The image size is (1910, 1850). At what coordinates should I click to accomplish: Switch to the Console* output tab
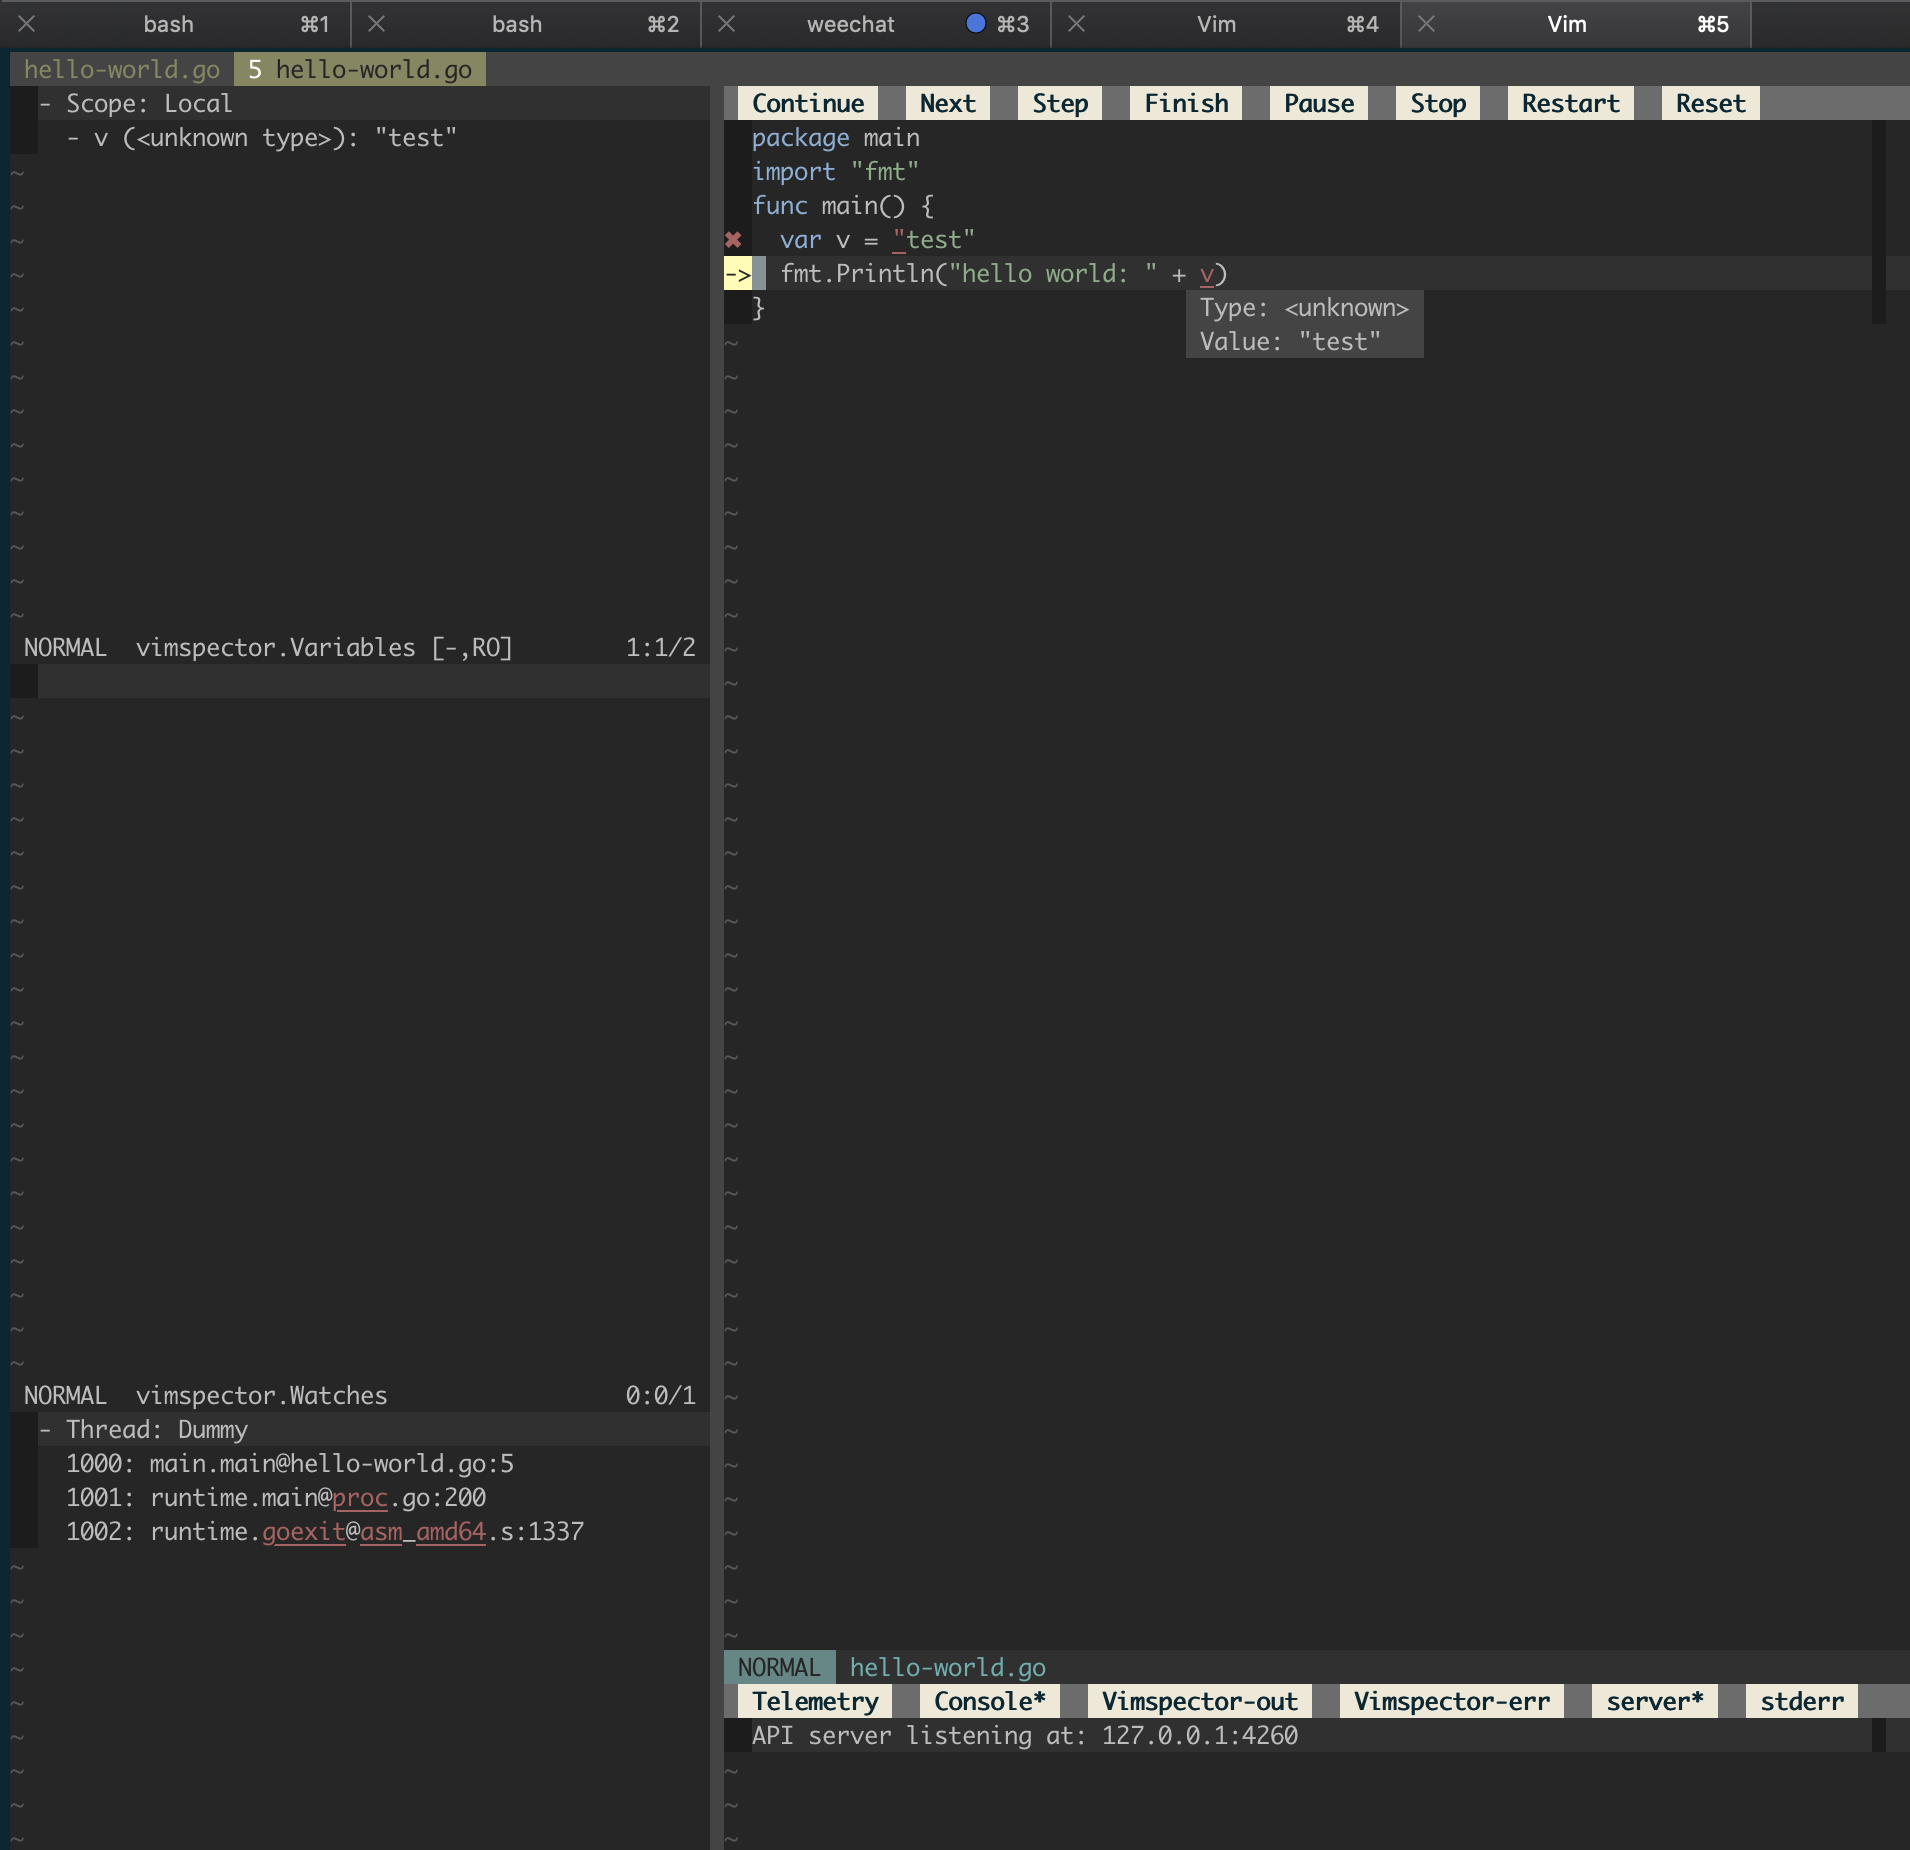[x=988, y=1700]
